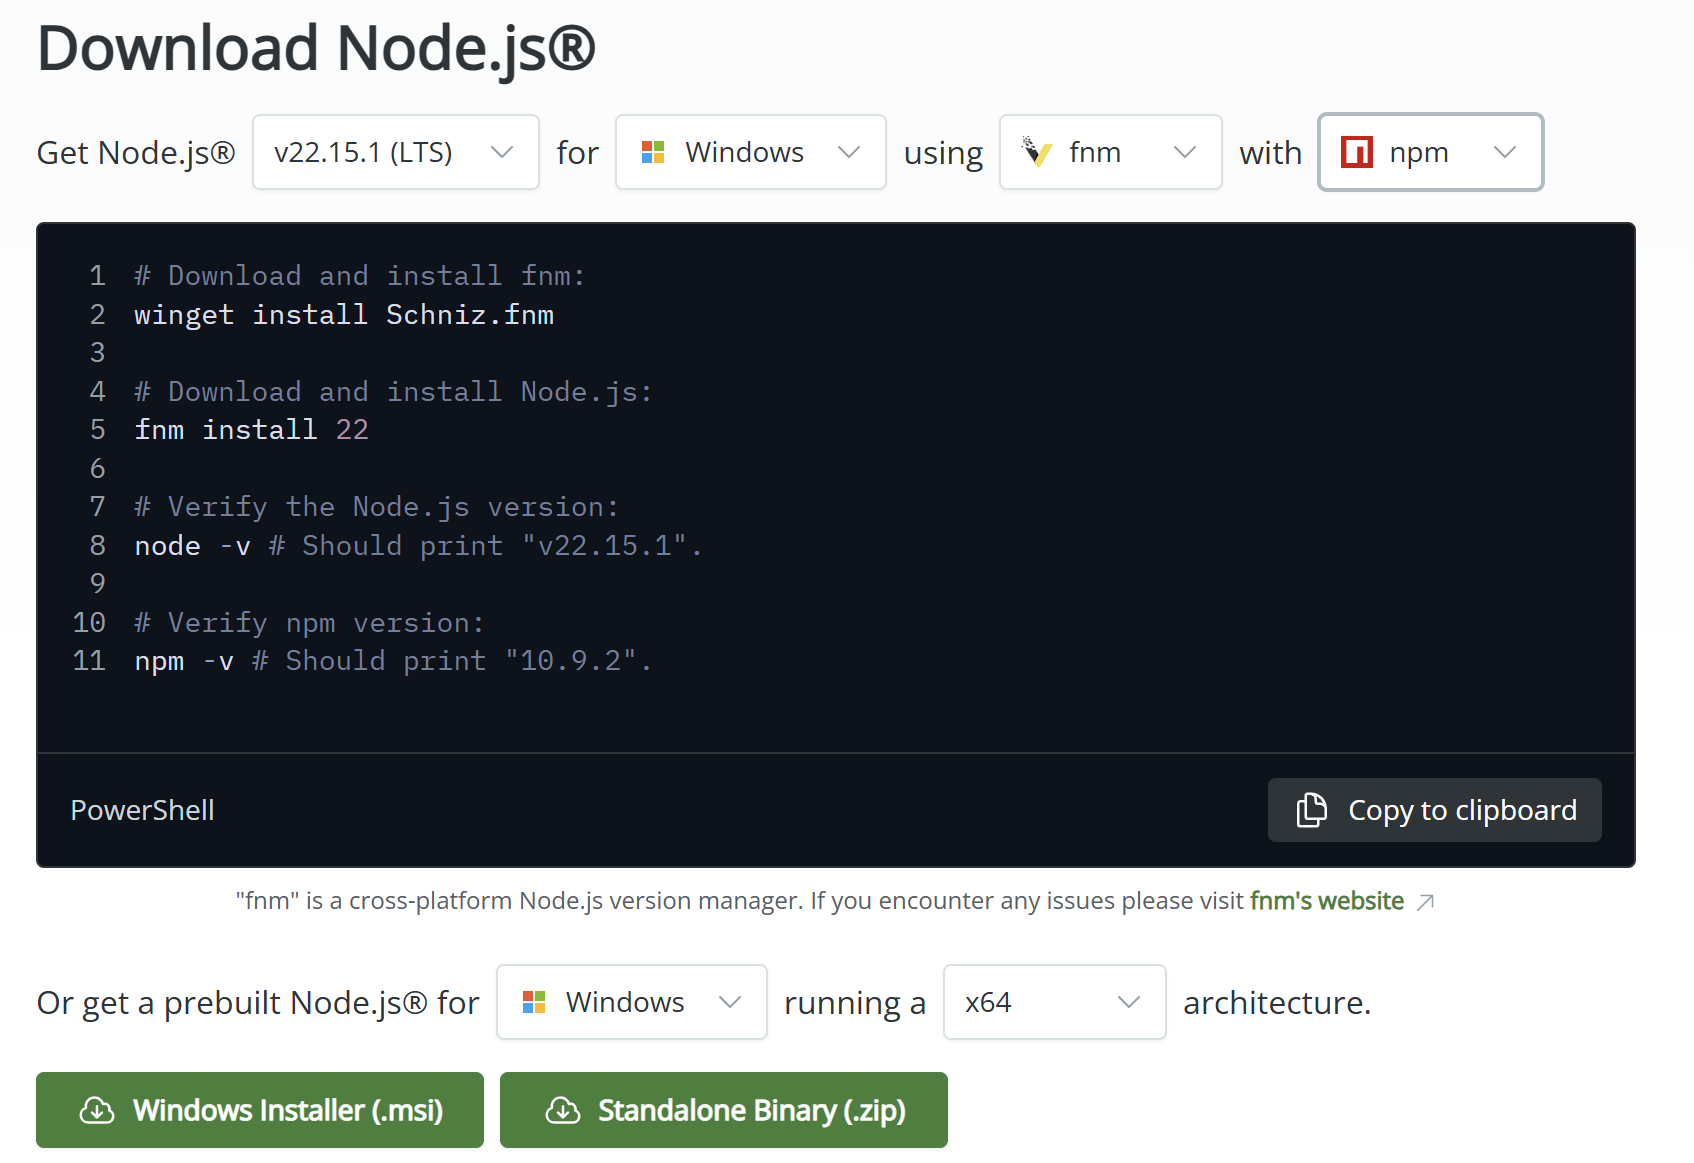Open the x64 architecture dropdown
Image resolution: width=1694 pixels, height=1163 pixels.
tap(1055, 1002)
